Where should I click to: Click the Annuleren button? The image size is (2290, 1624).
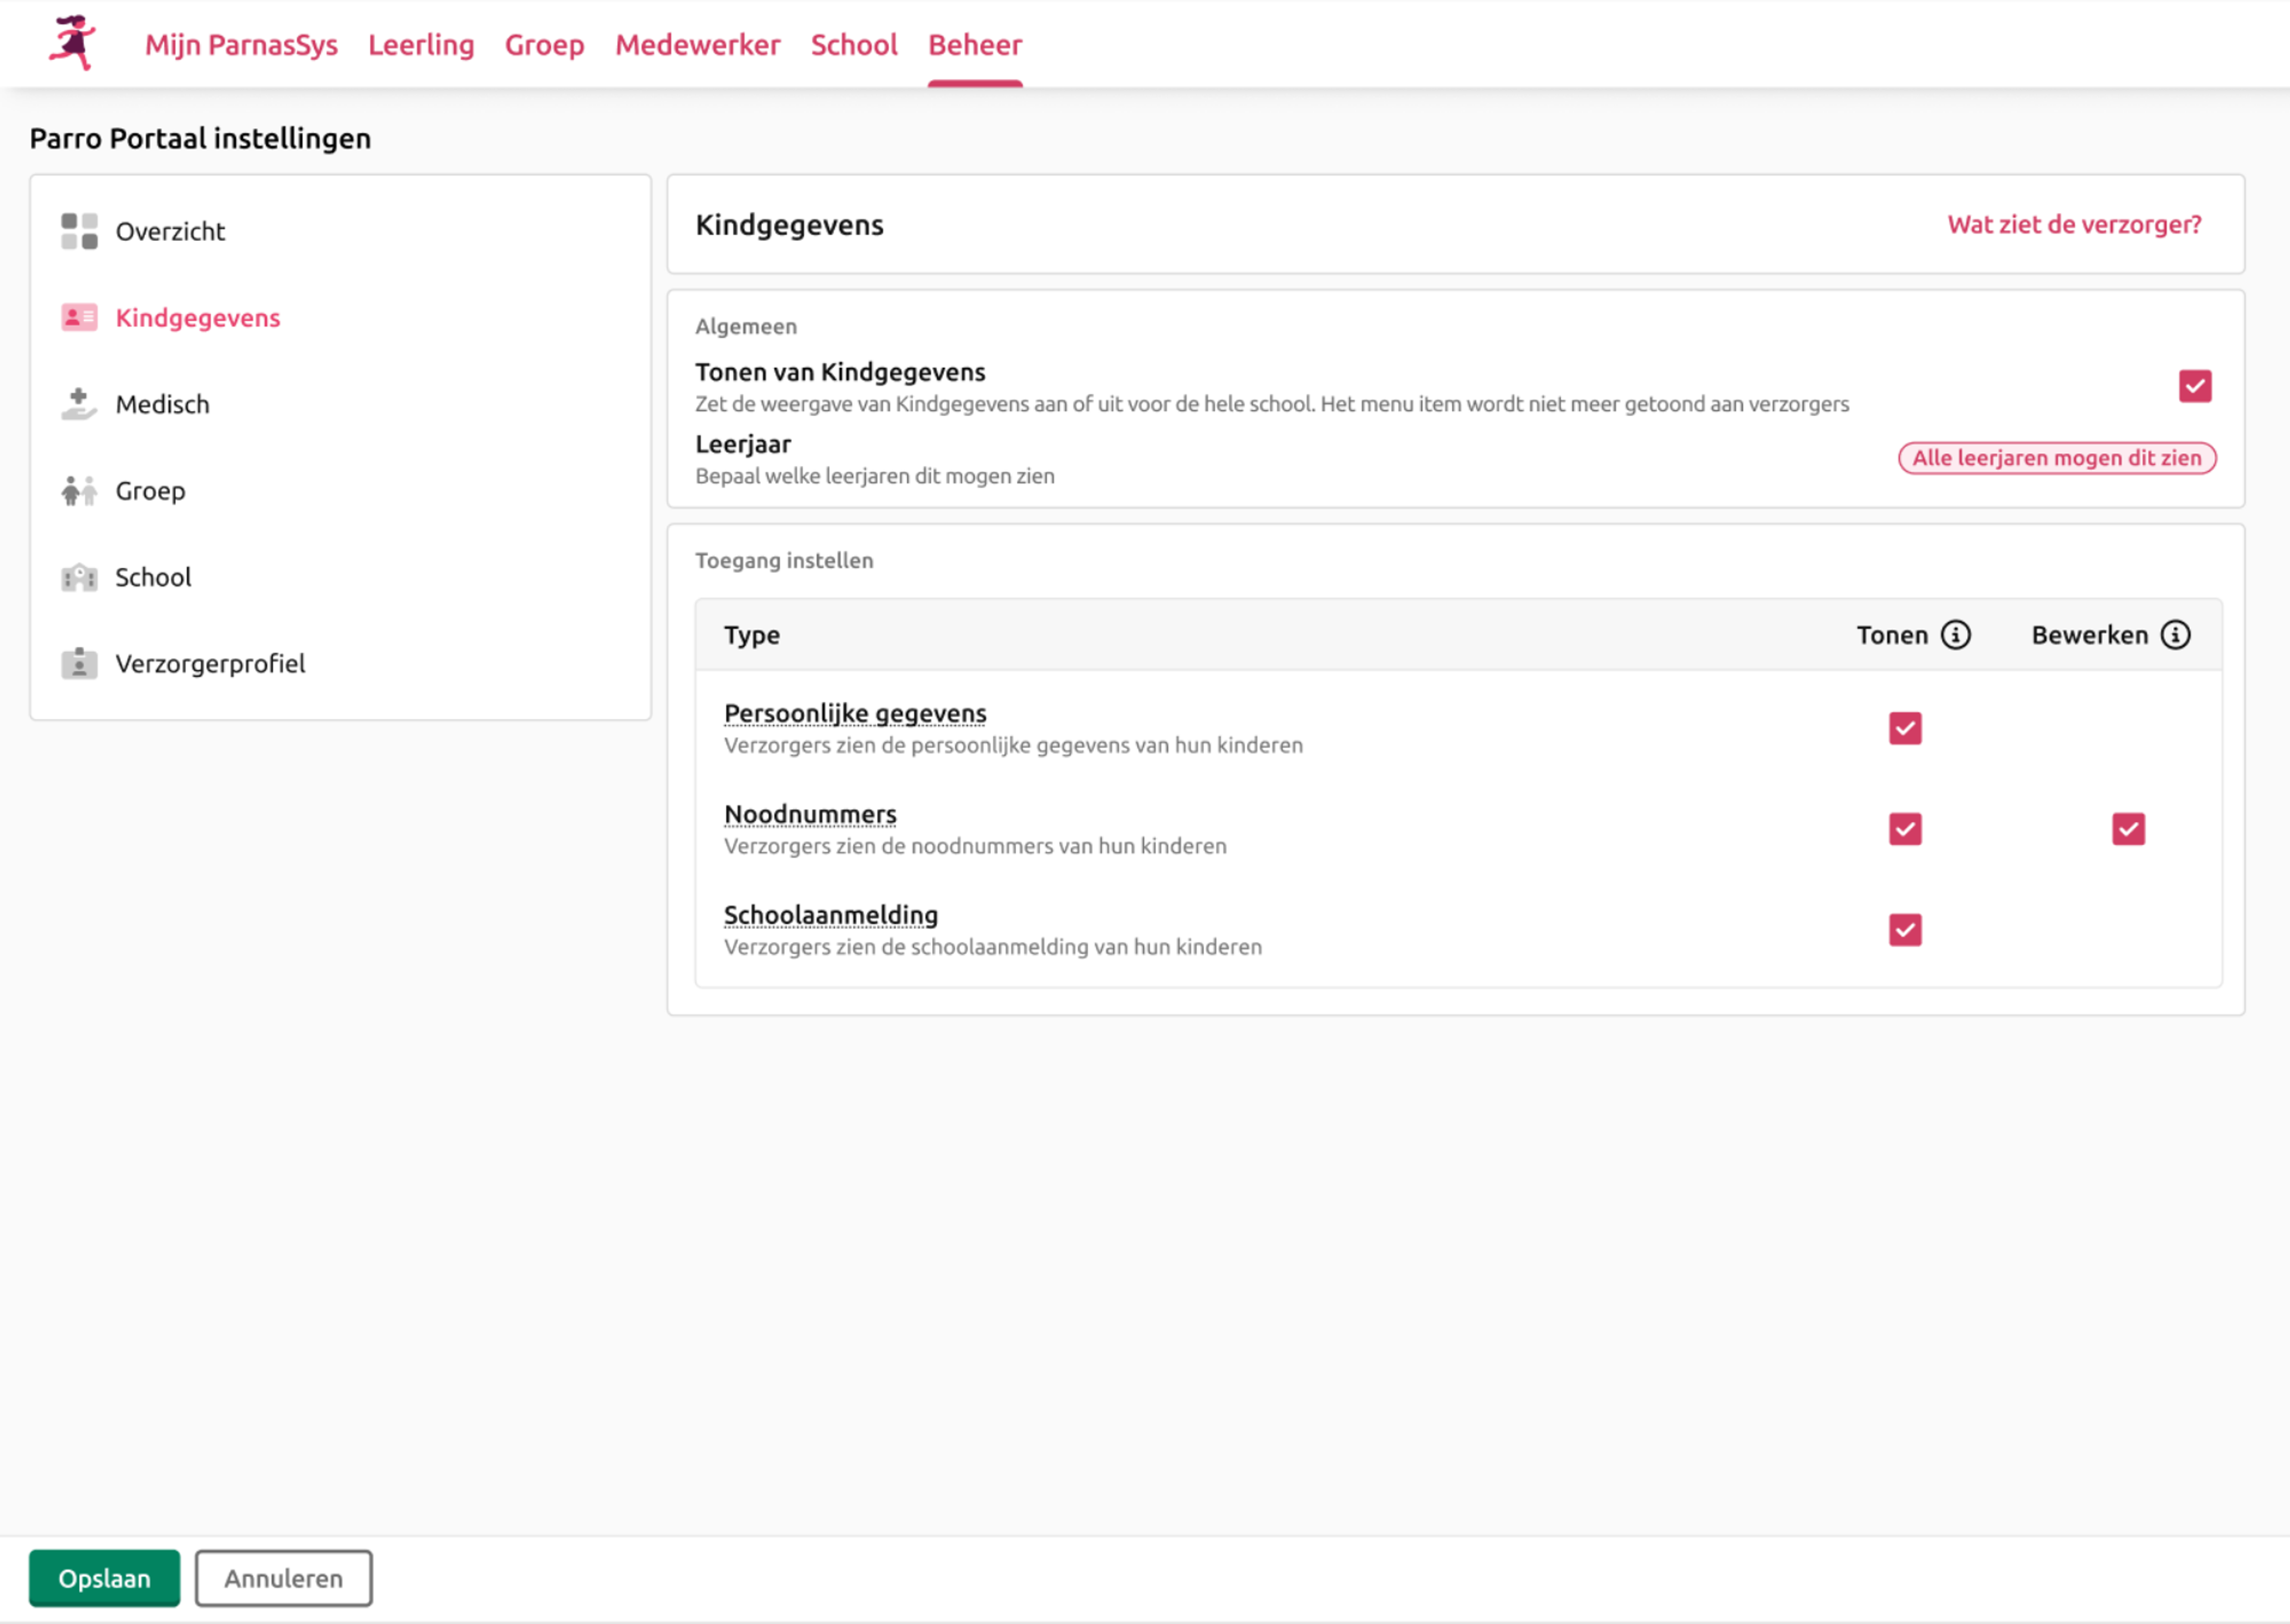coord(283,1578)
